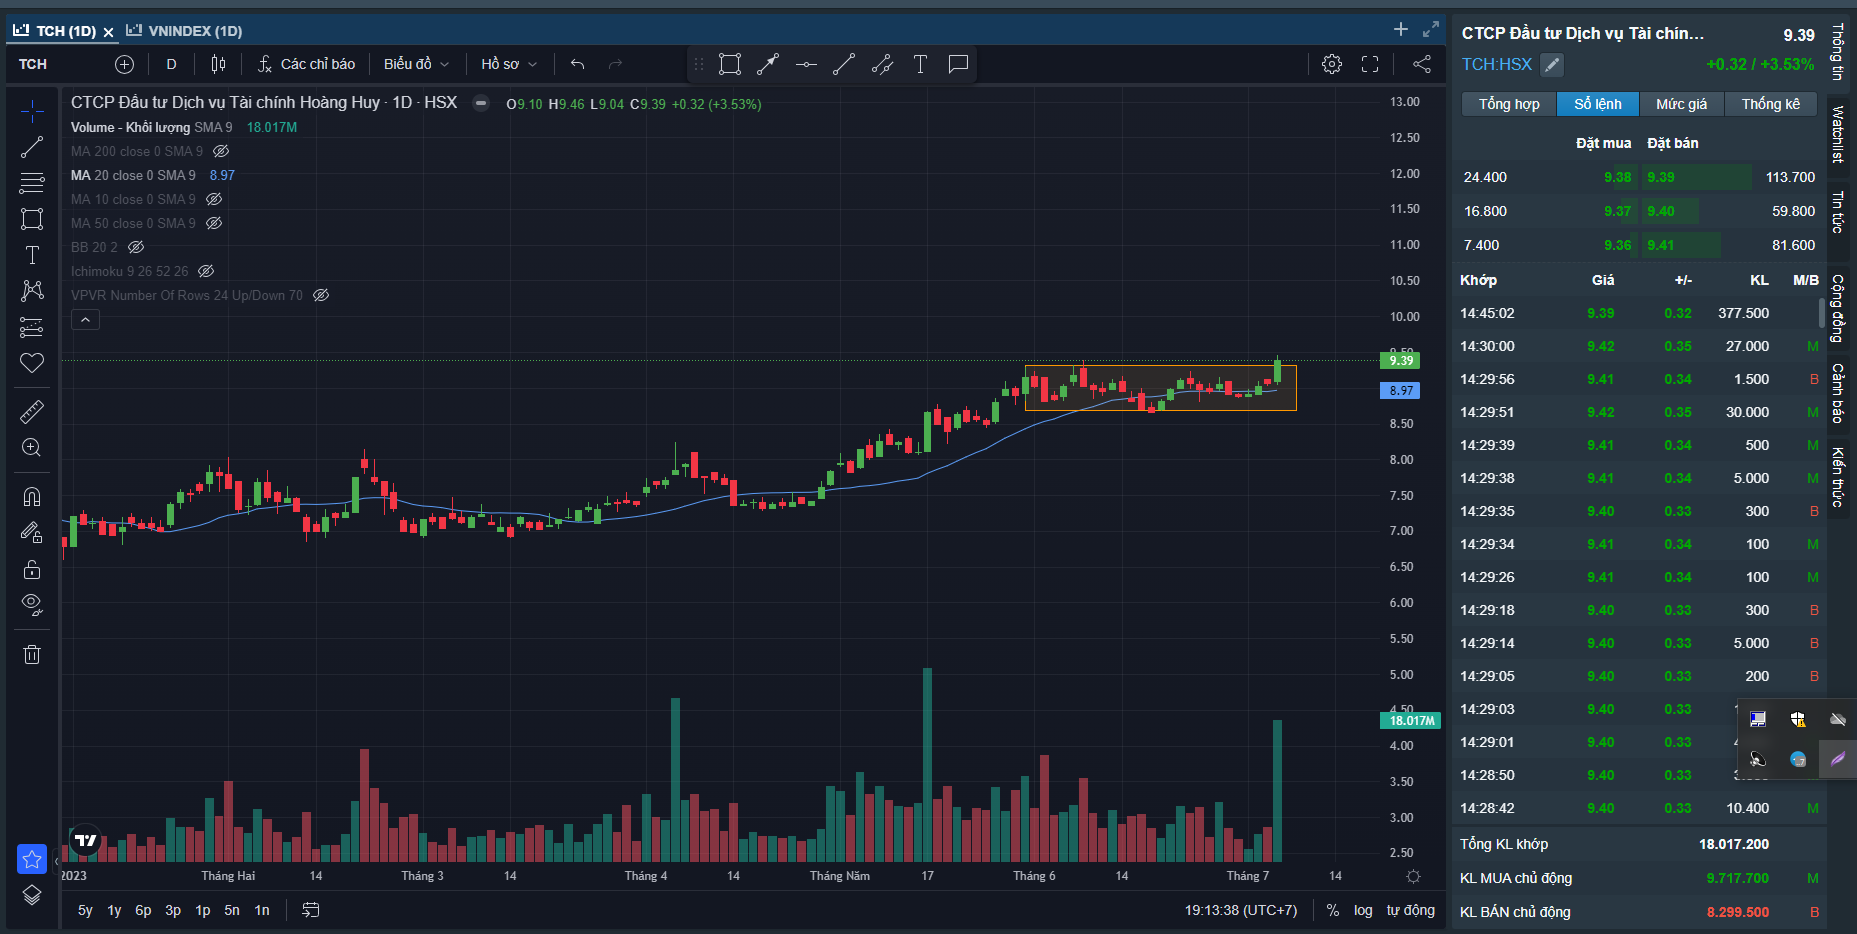Screen dimensions: 1857x934
Task: Select the trend line drawing tool
Action: [32, 147]
